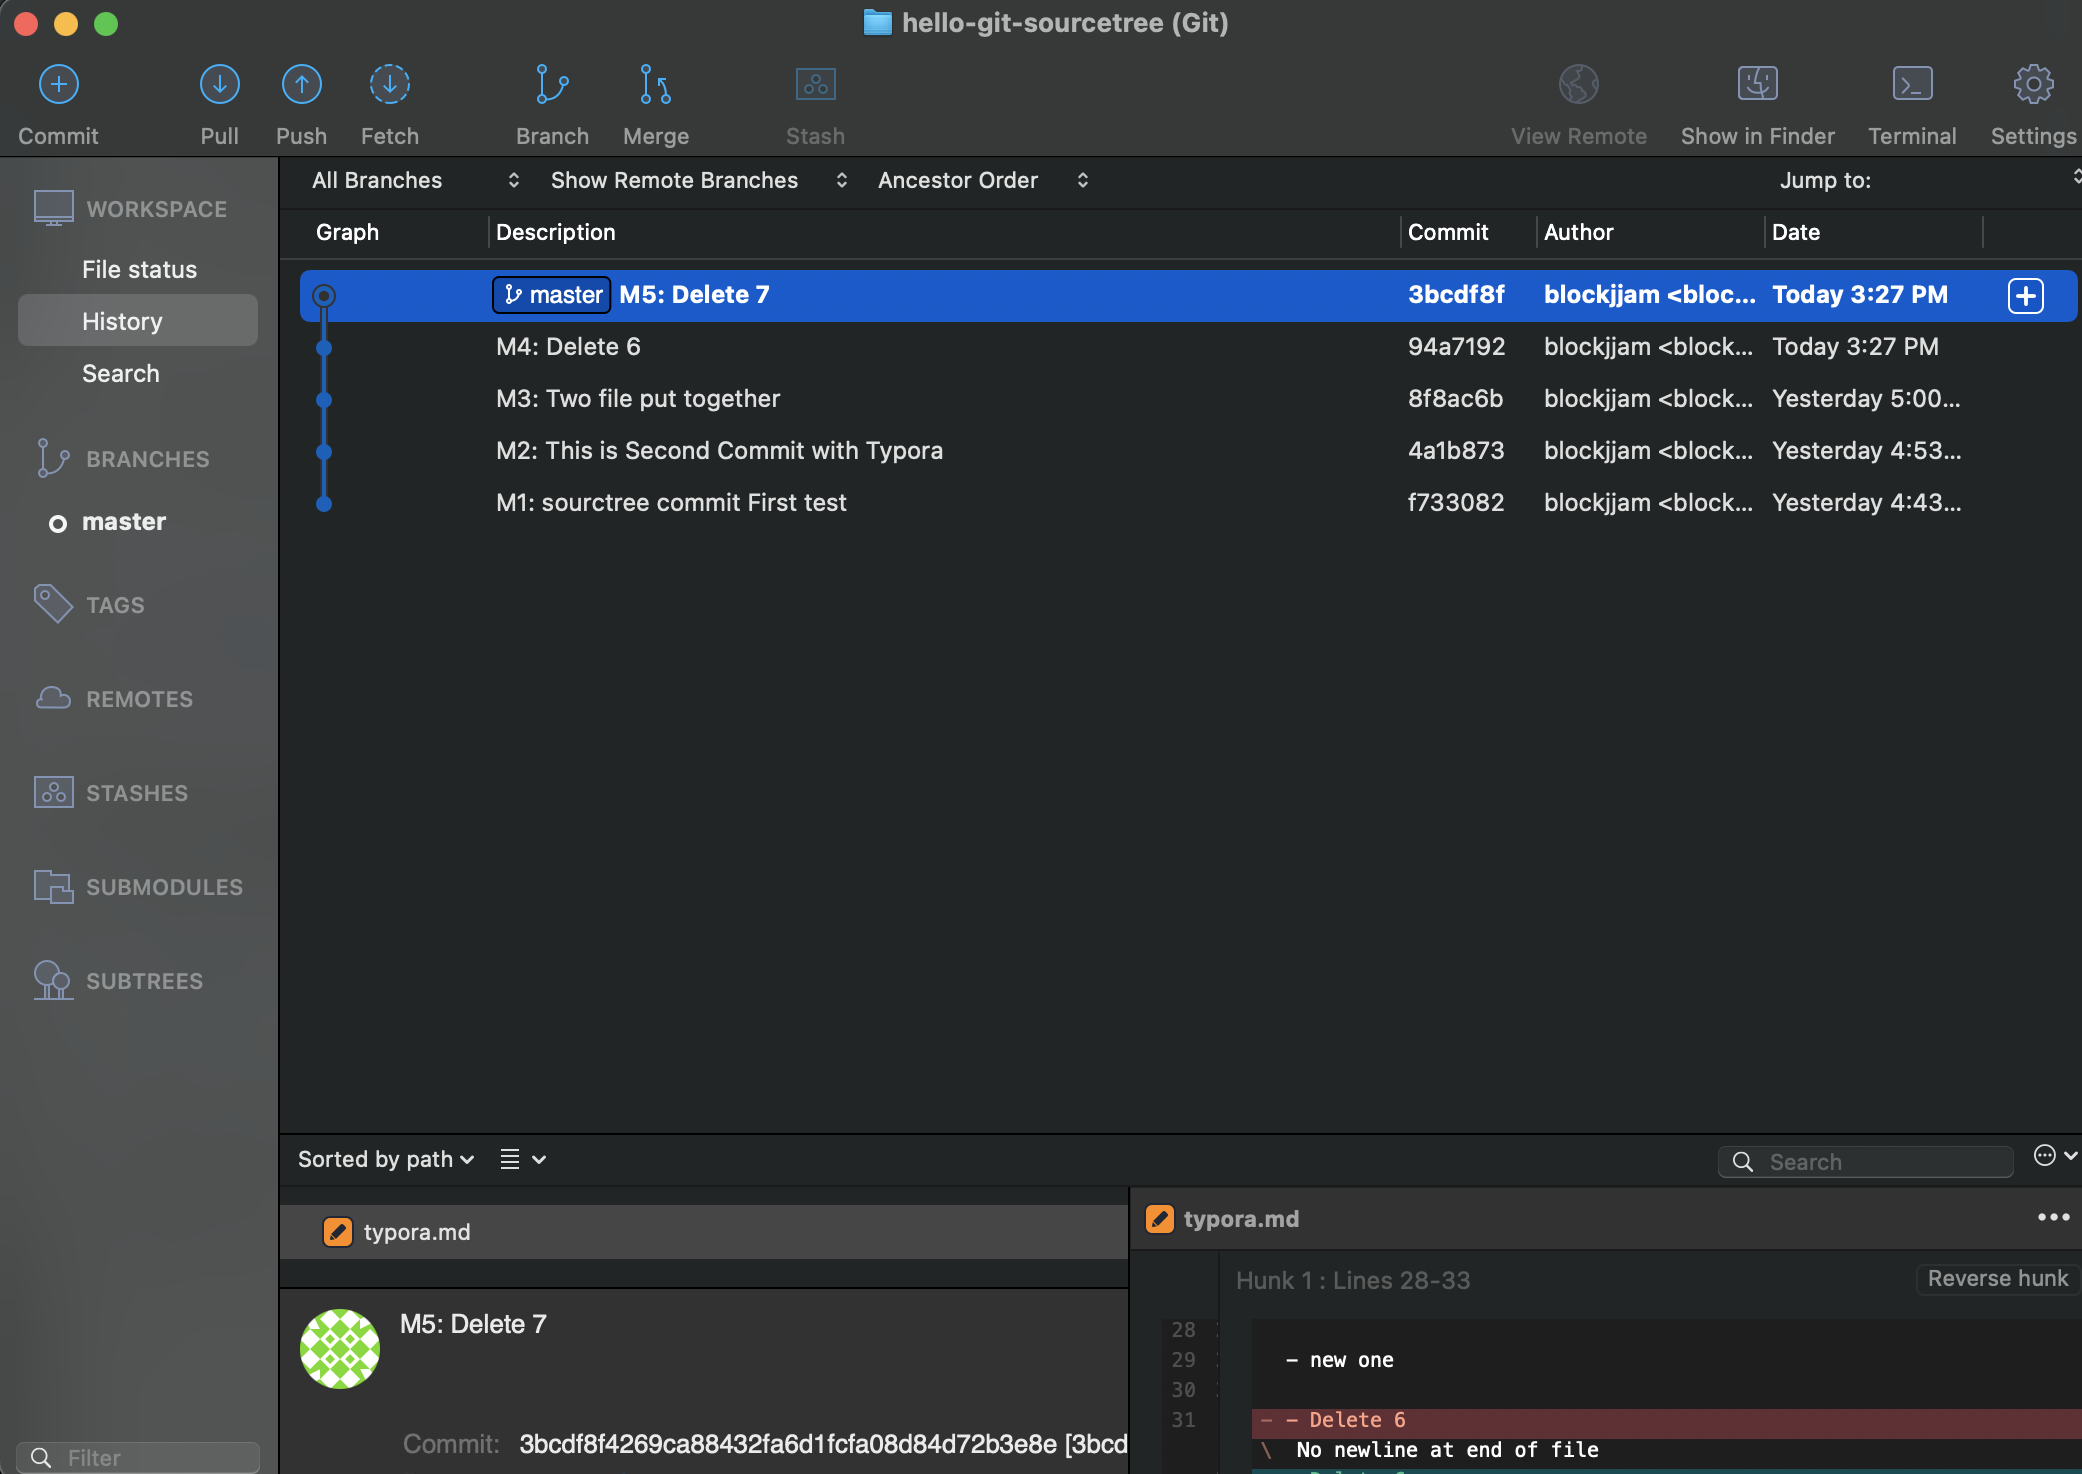Switch to the Search workspace view

pyautogui.click(x=120, y=373)
